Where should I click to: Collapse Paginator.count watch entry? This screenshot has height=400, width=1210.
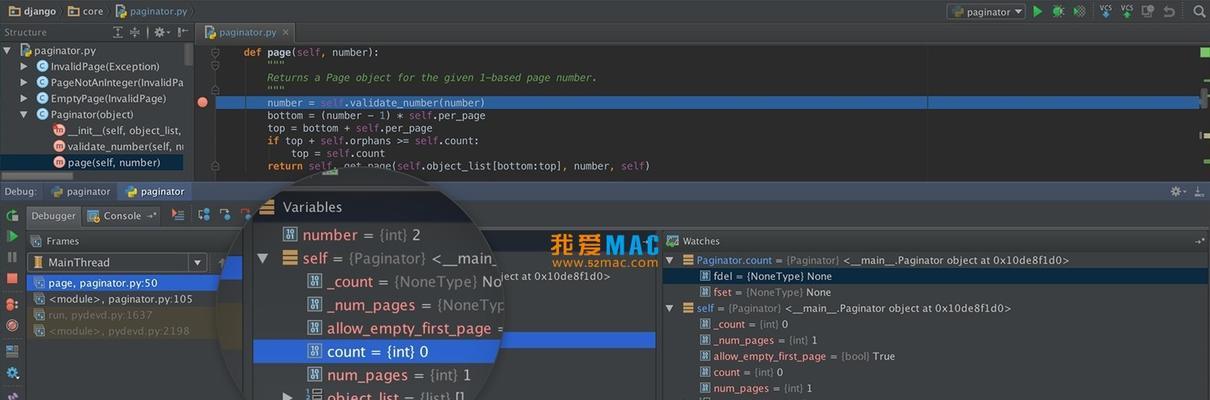pos(670,260)
